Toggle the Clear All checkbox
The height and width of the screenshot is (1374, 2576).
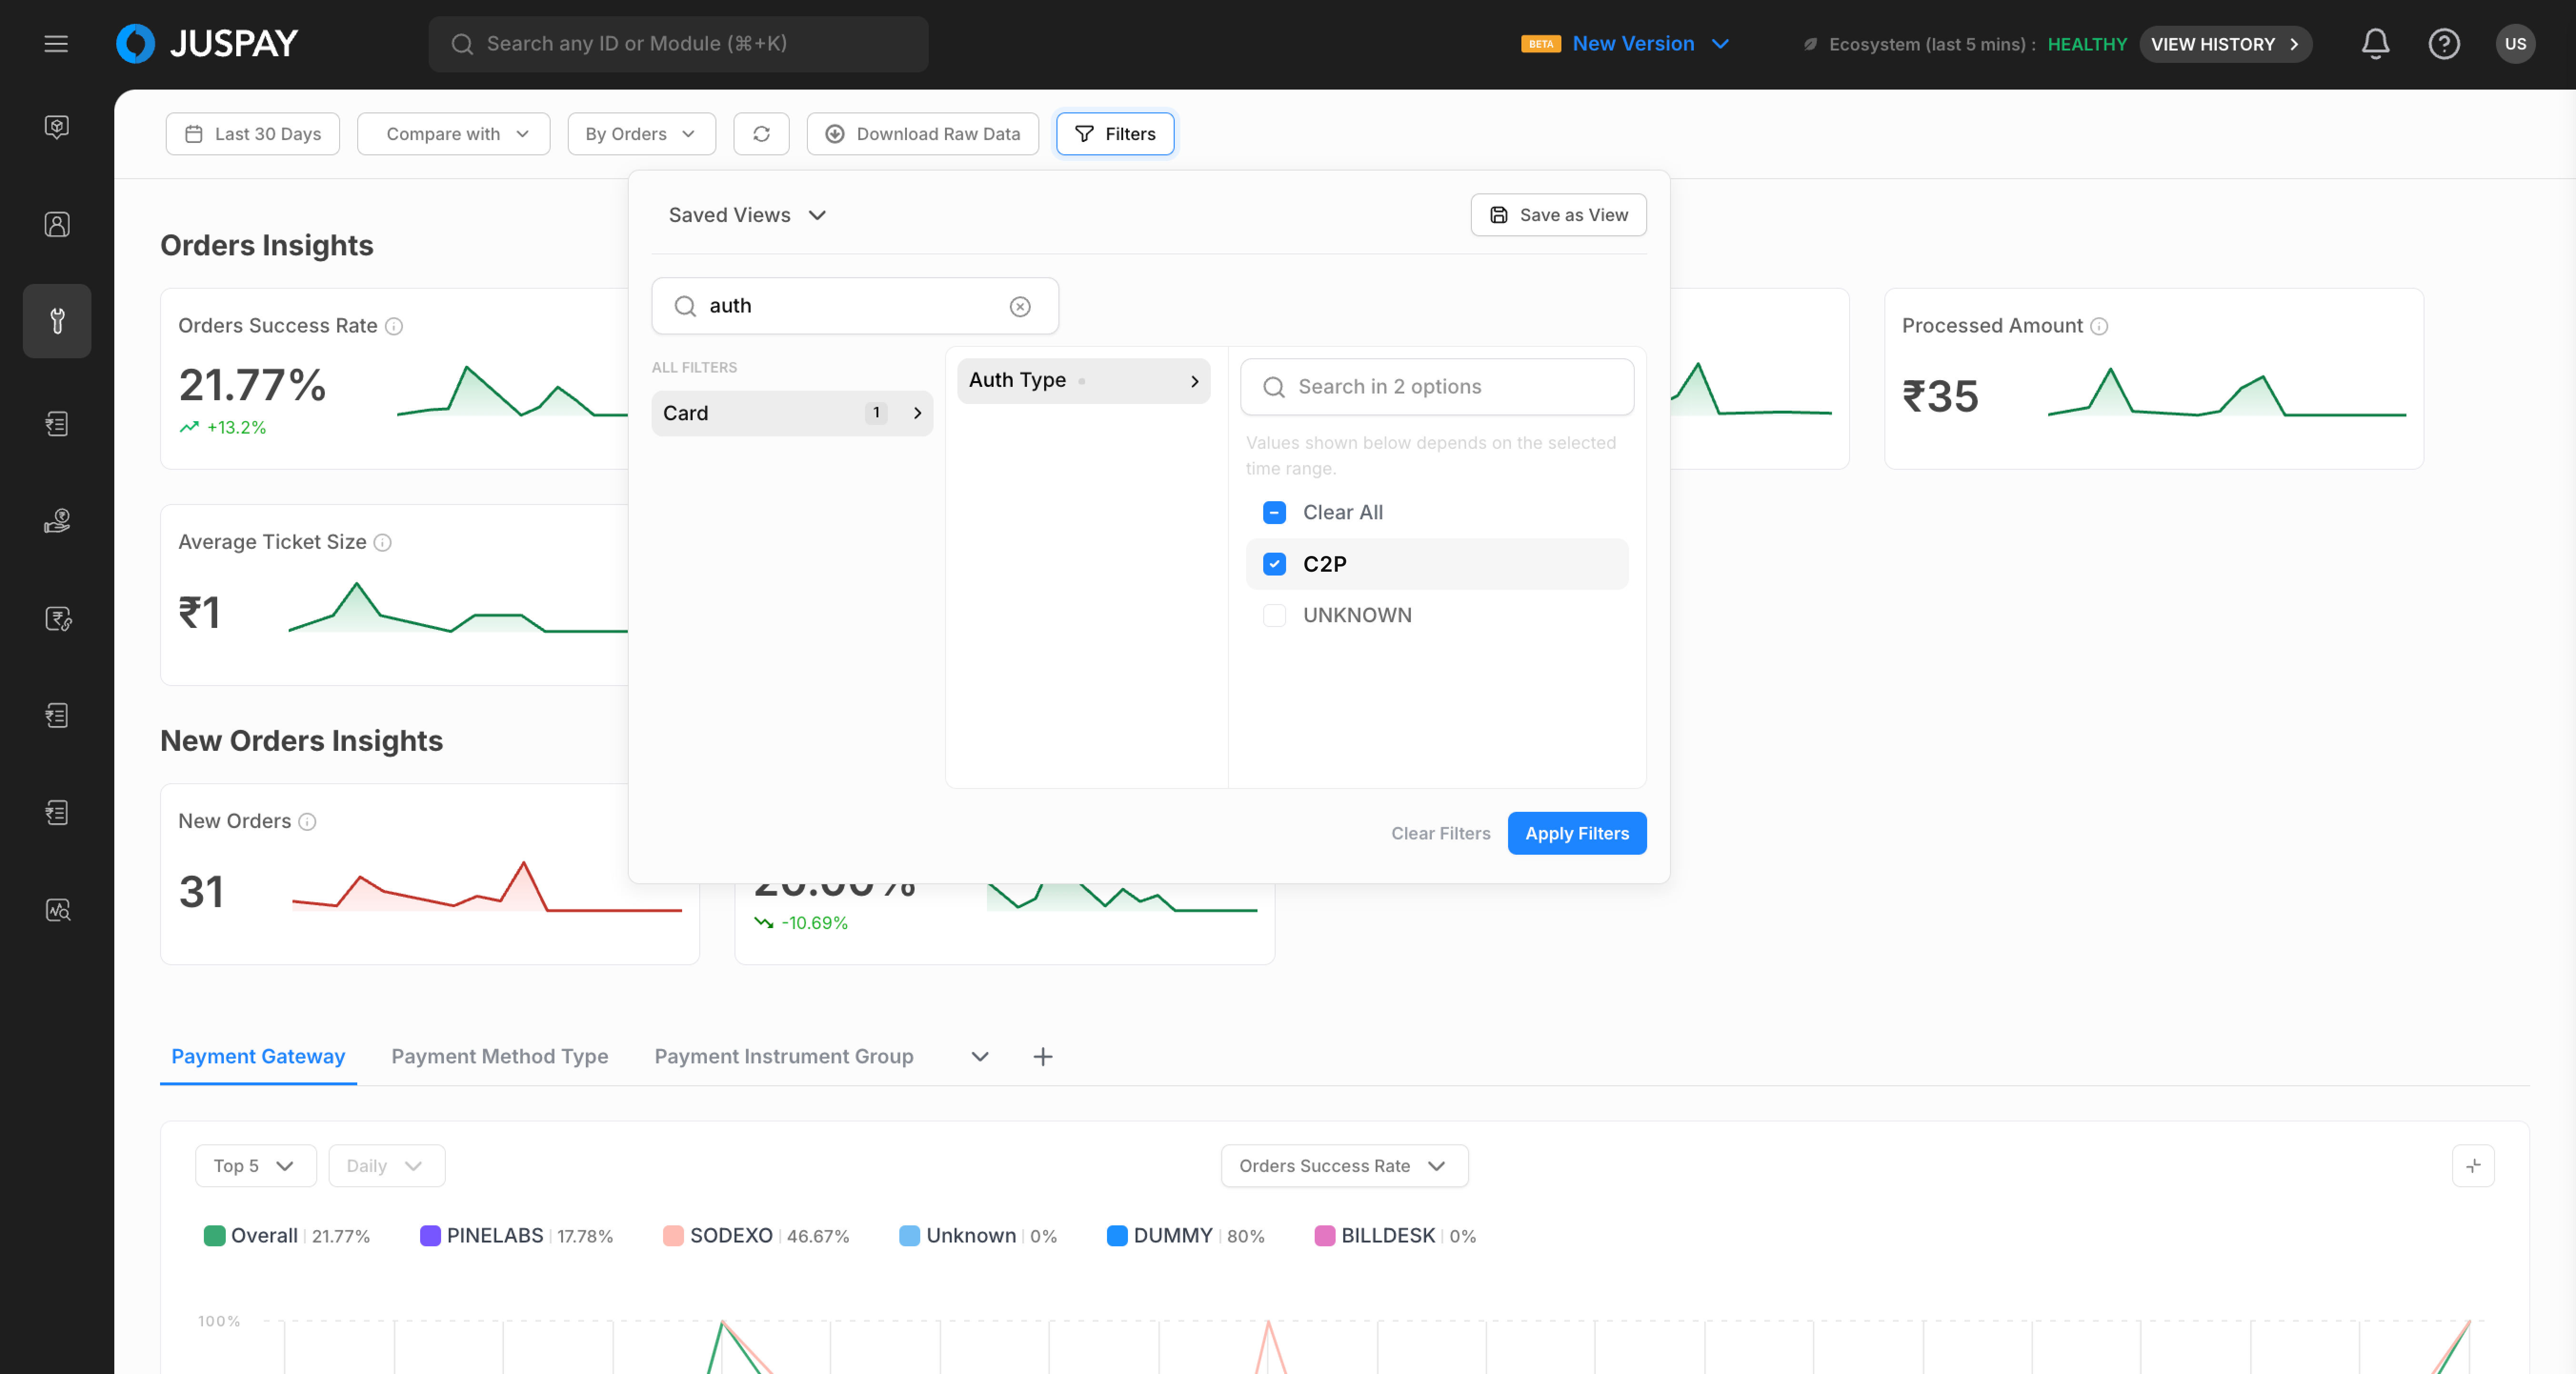tap(1274, 513)
